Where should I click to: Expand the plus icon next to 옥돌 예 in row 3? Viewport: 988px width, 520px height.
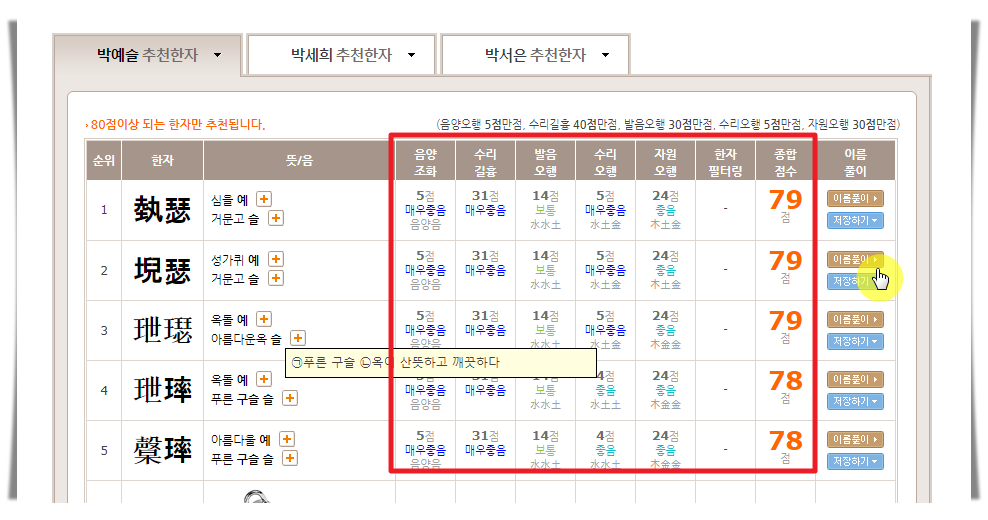click(x=264, y=319)
